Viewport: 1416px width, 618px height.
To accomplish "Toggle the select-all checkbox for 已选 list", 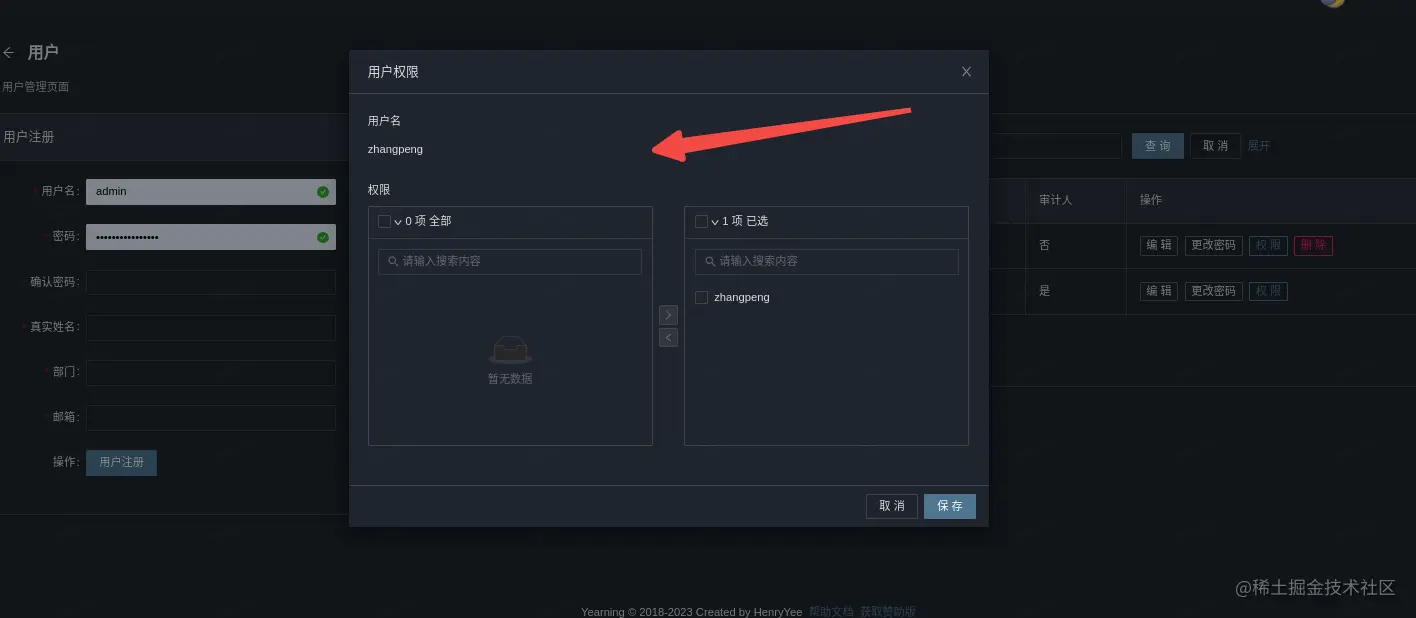I will click(x=701, y=221).
